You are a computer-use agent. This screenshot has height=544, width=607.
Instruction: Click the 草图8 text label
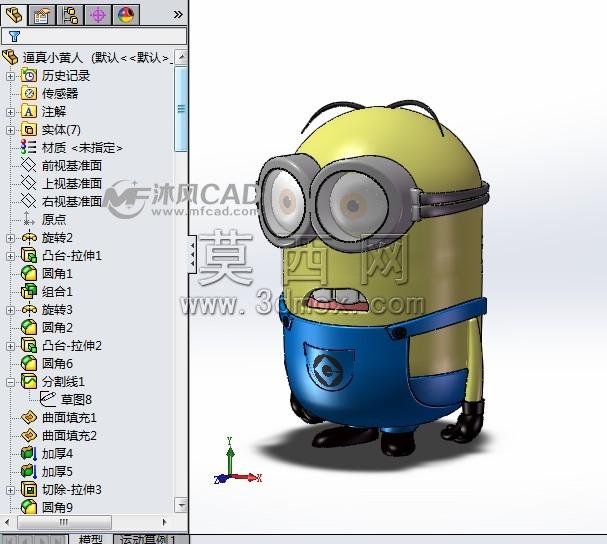point(76,400)
